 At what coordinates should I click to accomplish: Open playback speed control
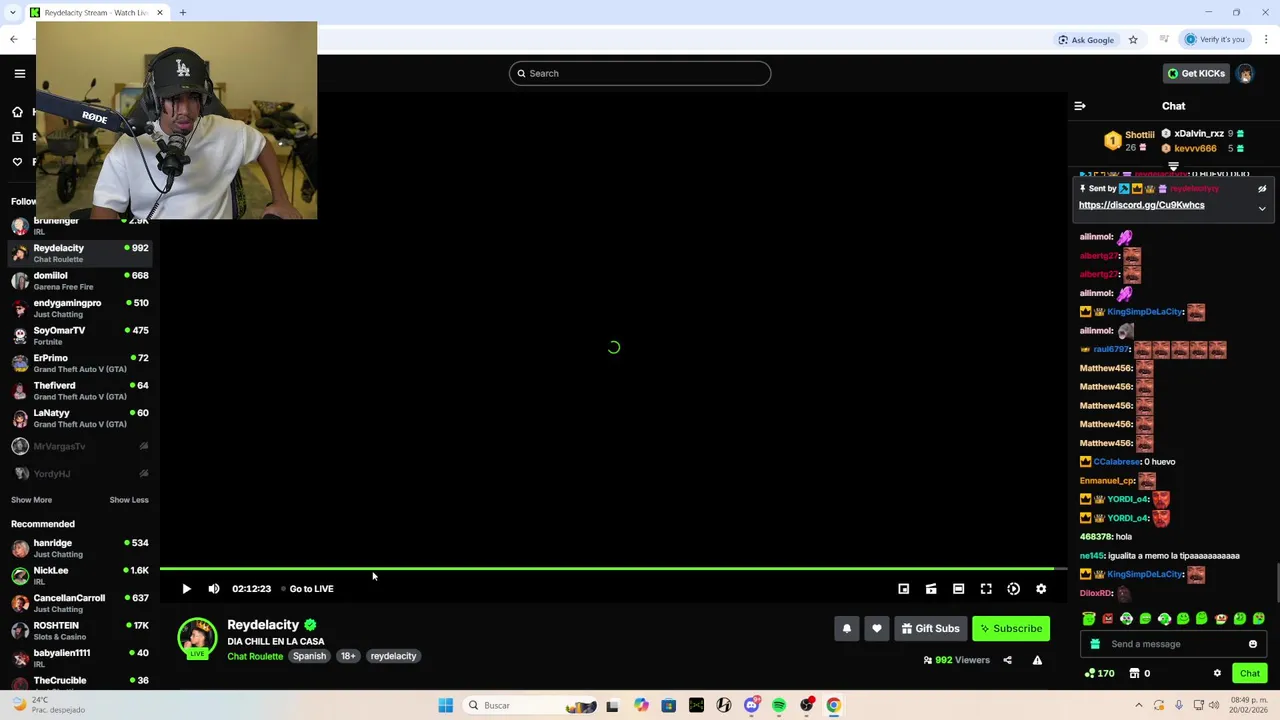(1013, 589)
